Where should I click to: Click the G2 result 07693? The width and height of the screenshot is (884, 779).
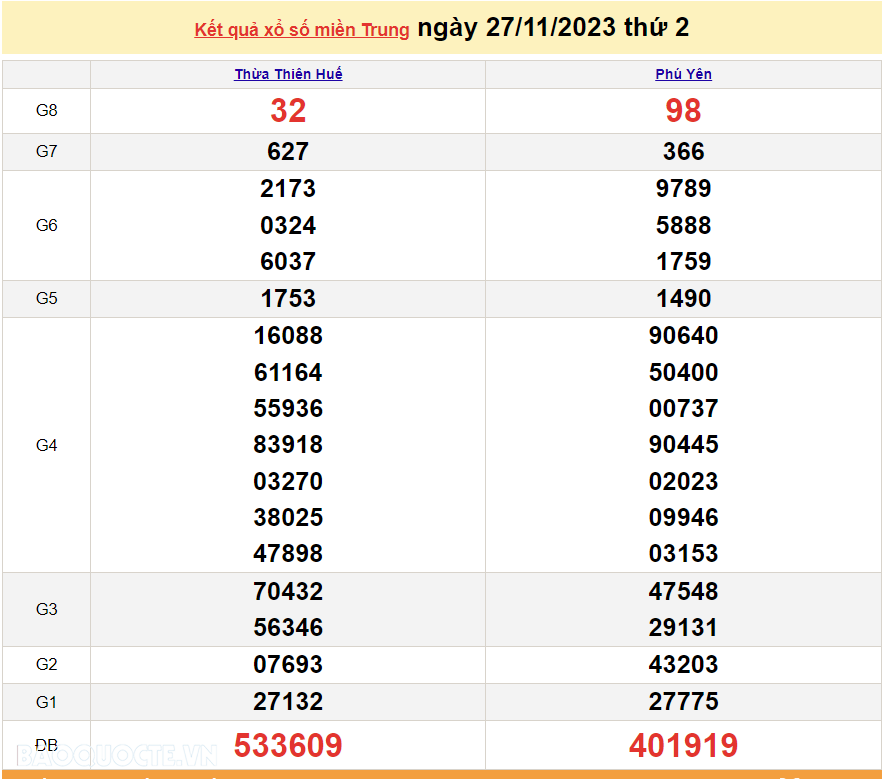[288, 665]
